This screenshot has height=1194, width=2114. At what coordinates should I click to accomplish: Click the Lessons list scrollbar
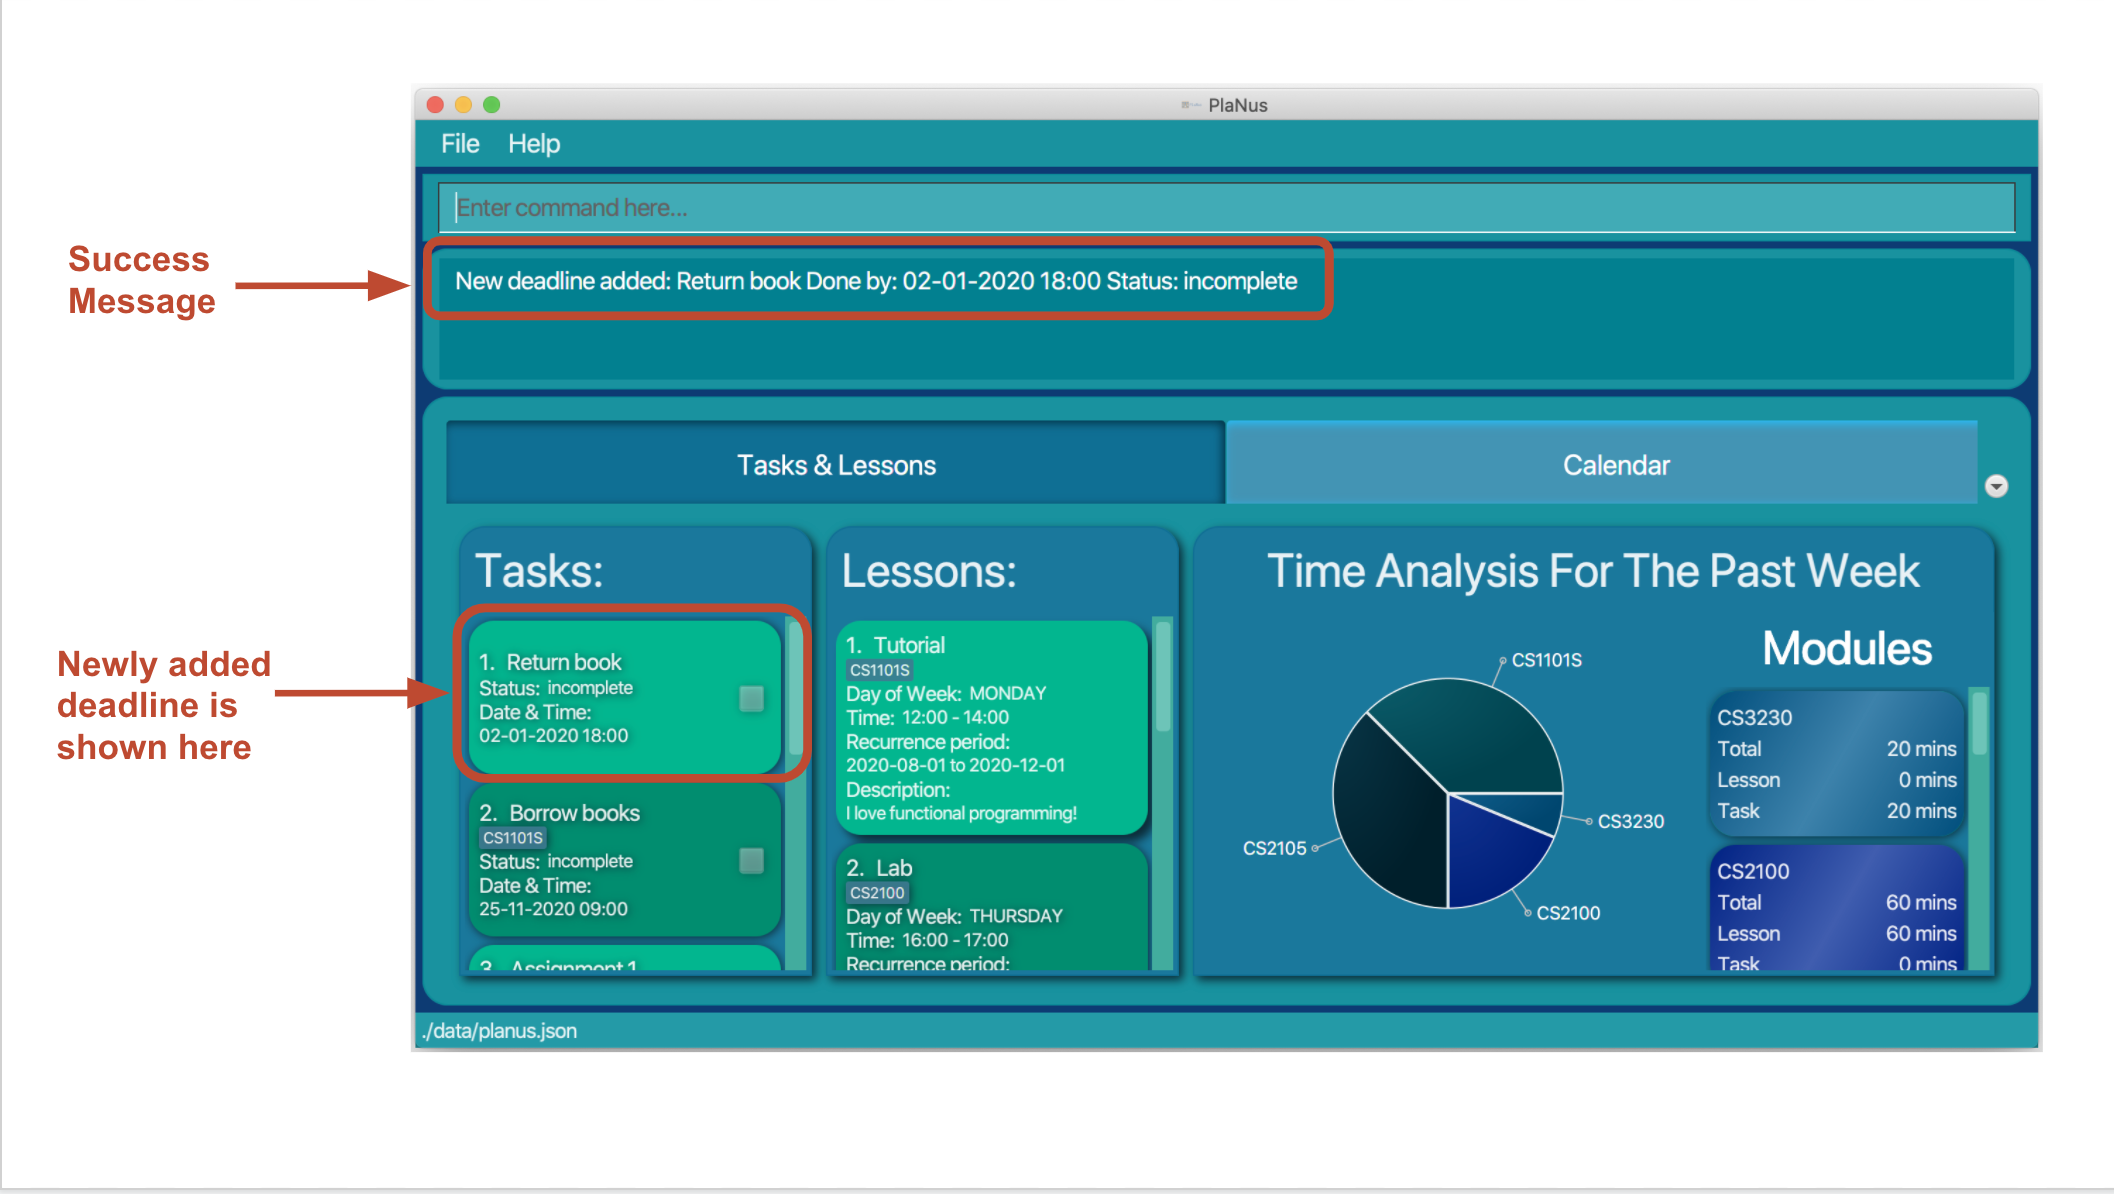point(1162,677)
